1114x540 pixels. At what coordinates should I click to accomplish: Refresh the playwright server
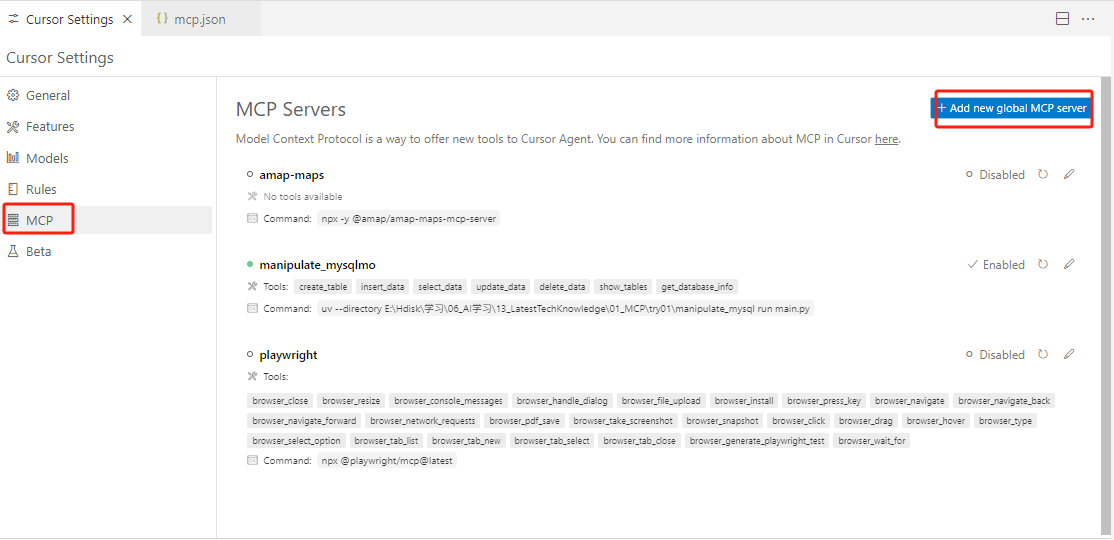[1043, 355]
